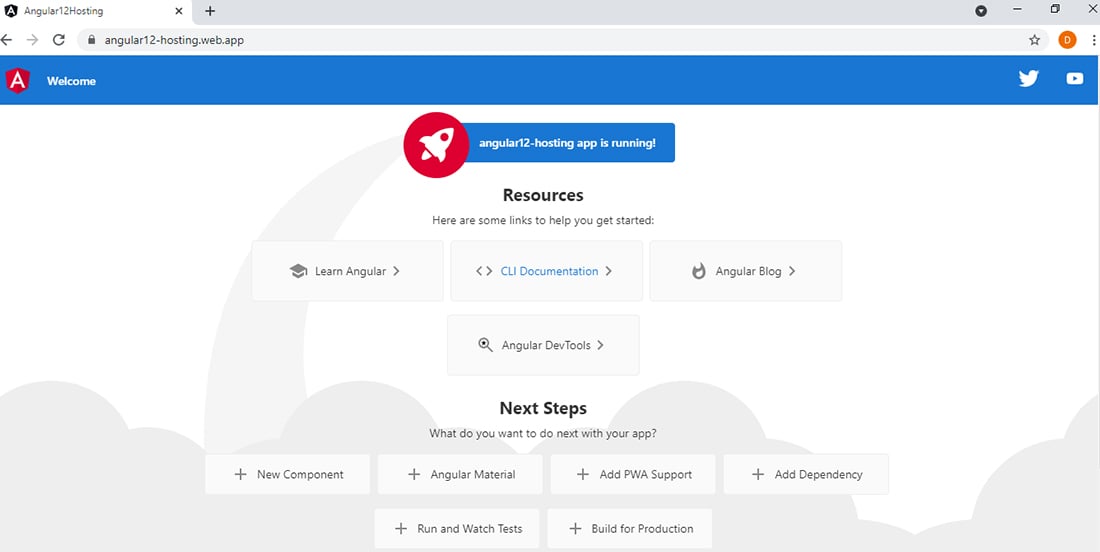Image resolution: width=1100 pixels, height=552 pixels.
Task: View site info via the padlock icon
Action: tap(90, 40)
